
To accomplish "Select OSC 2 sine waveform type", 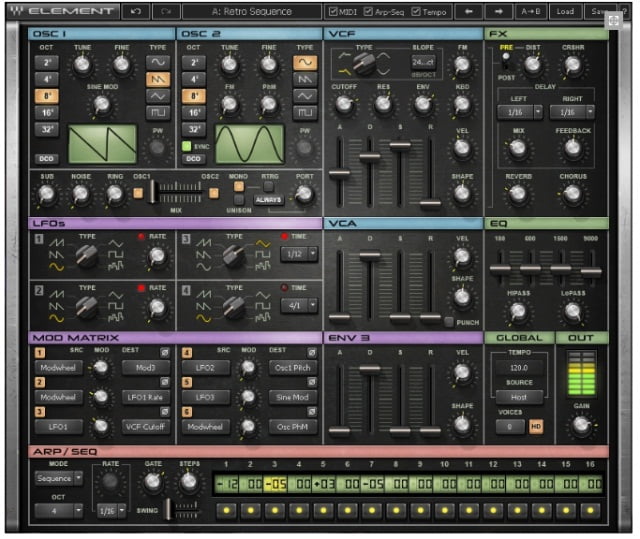I will click(x=305, y=62).
